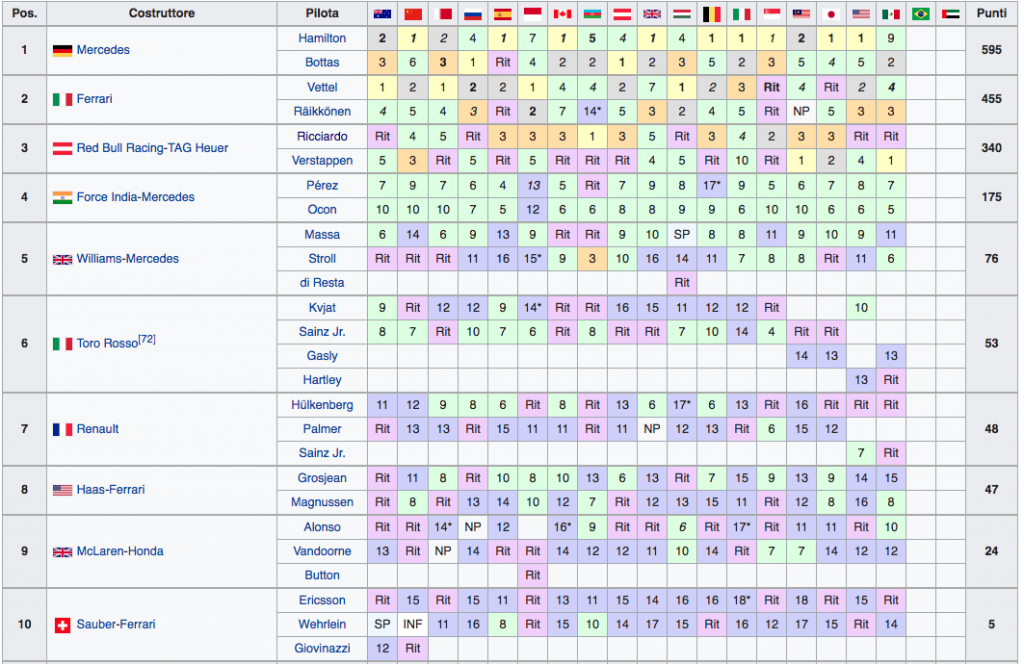Open driver link Hamilton
The image size is (1024, 664).
click(x=322, y=38)
